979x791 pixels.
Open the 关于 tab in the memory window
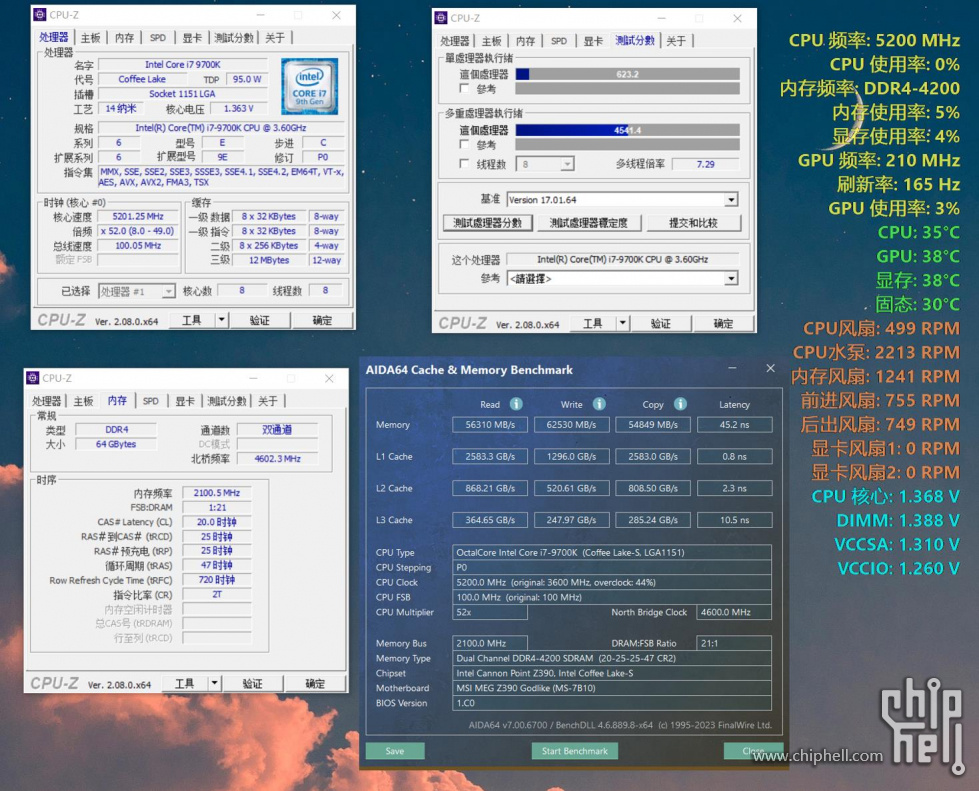pyautogui.click(x=268, y=401)
